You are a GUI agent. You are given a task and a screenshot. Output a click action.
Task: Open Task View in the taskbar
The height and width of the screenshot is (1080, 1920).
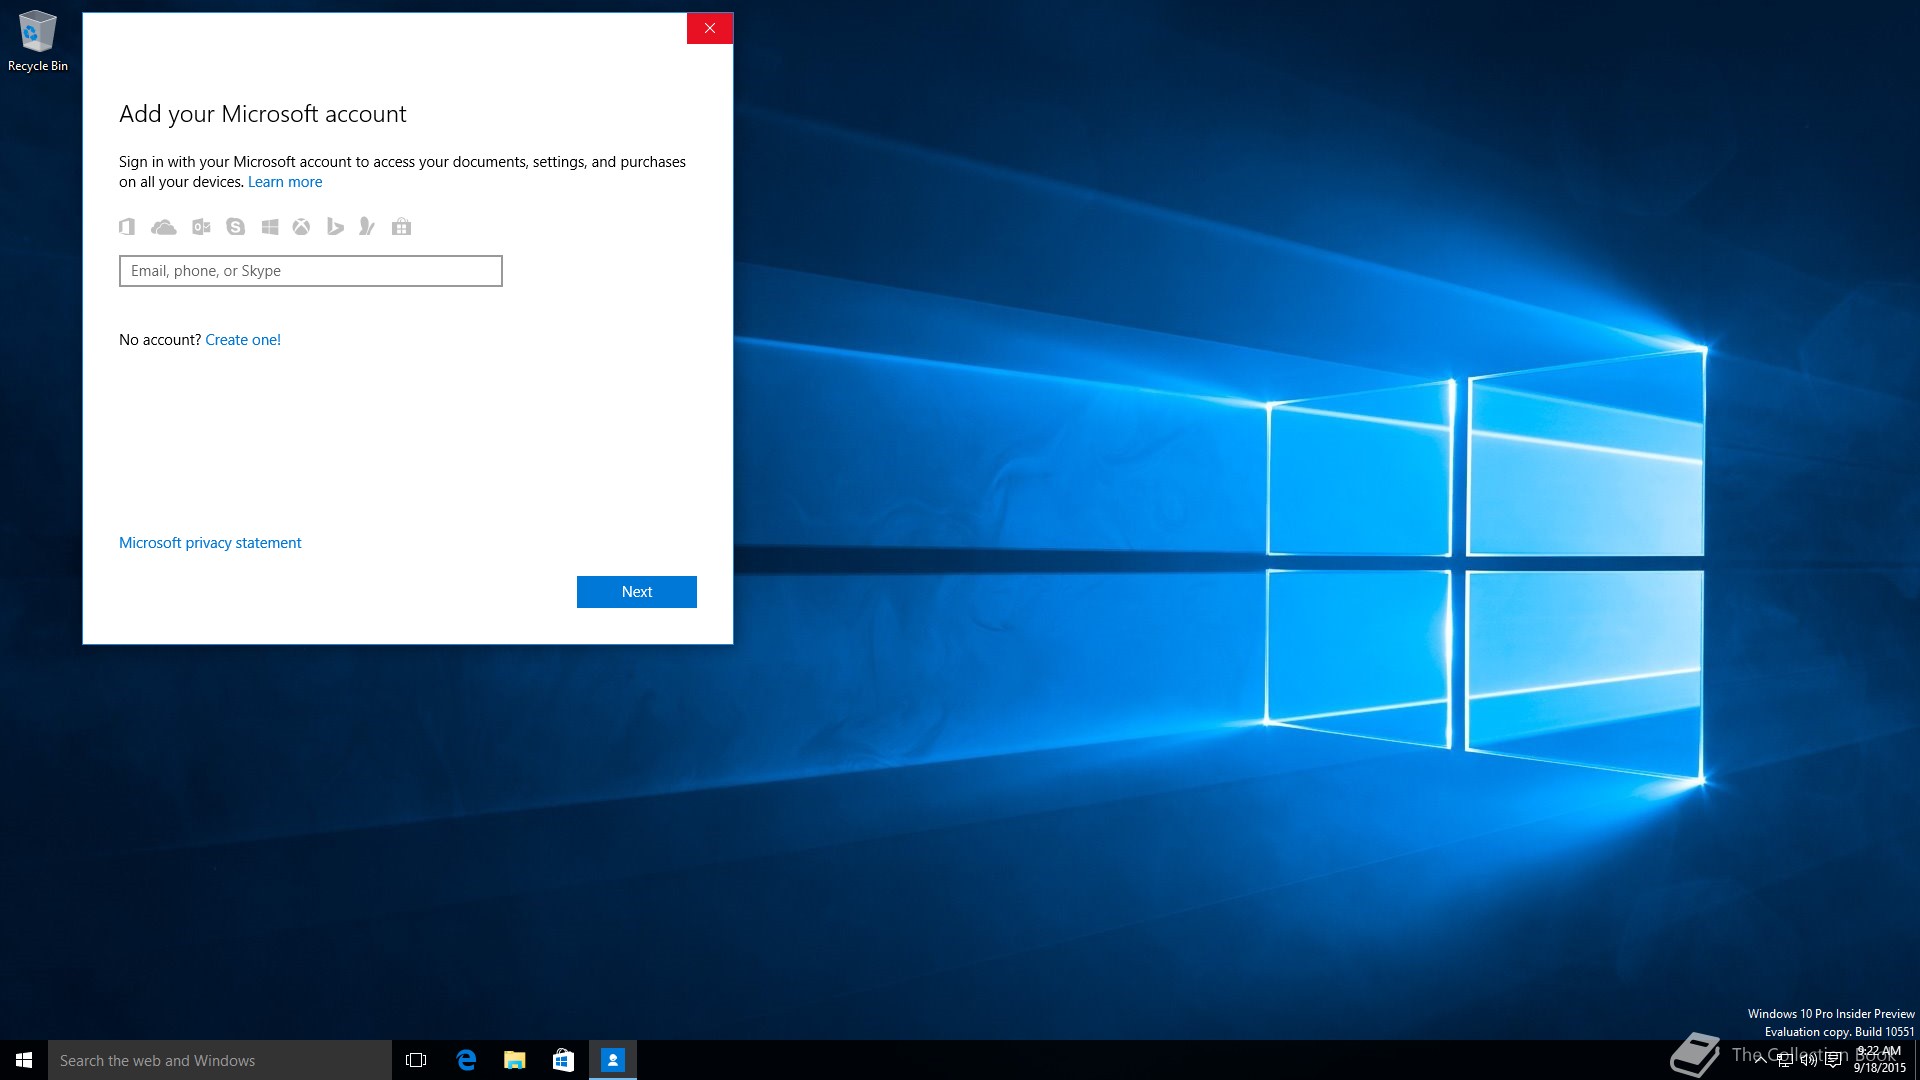coord(416,1060)
